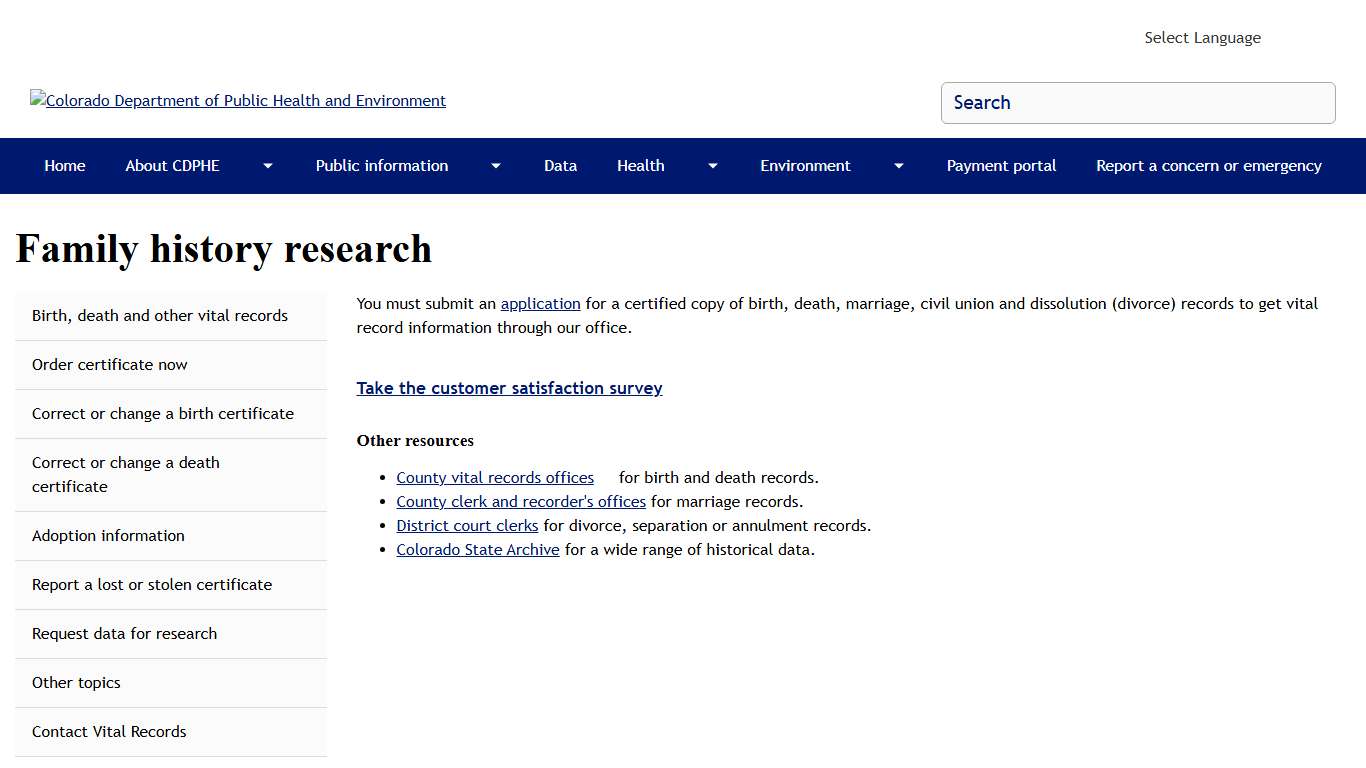Click inside the Search input field
Image resolution: width=1366 pixels, height=768 pixels.
pyautogui.click(x=1138, y=103)
